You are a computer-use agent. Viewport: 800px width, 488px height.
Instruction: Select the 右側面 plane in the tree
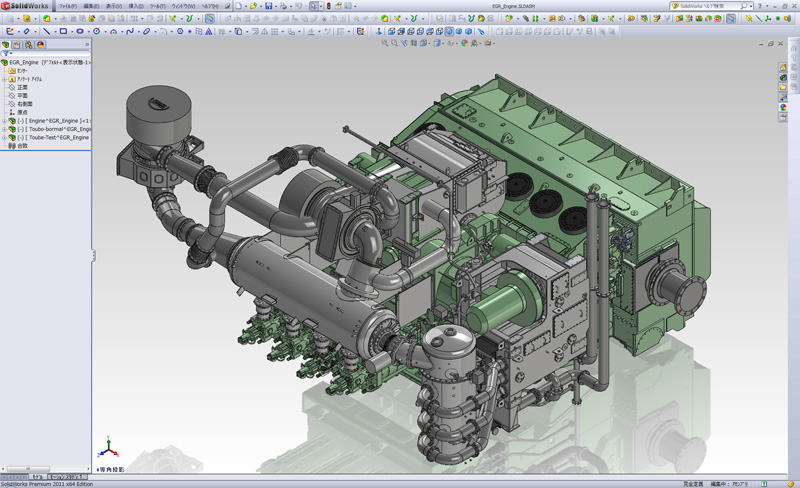[25, 104]
